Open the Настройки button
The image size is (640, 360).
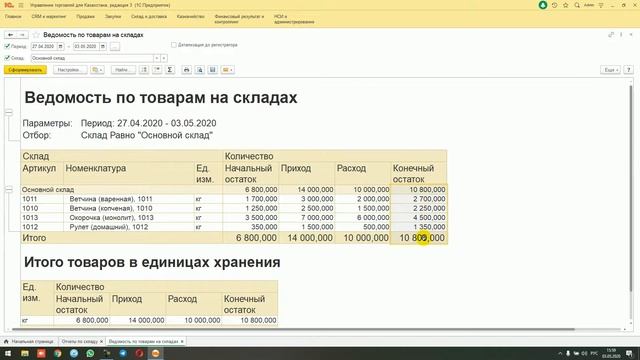[x=70, y=70]
